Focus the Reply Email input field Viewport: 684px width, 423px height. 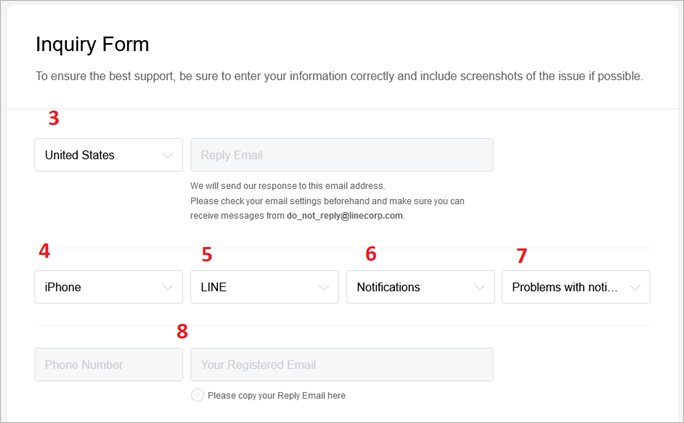tap(341, 155)
